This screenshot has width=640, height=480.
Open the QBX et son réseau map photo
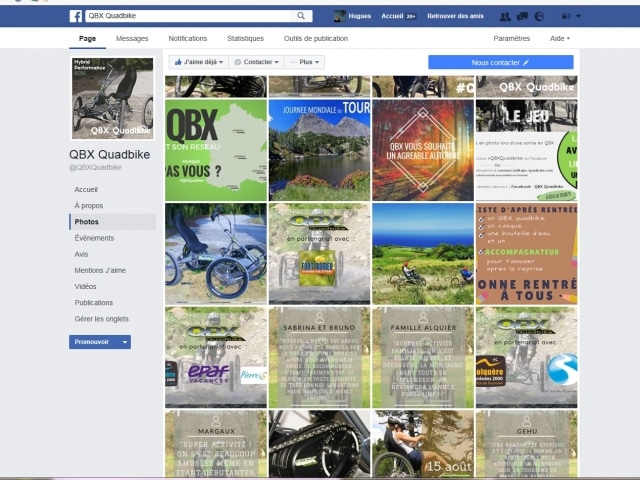216,150
